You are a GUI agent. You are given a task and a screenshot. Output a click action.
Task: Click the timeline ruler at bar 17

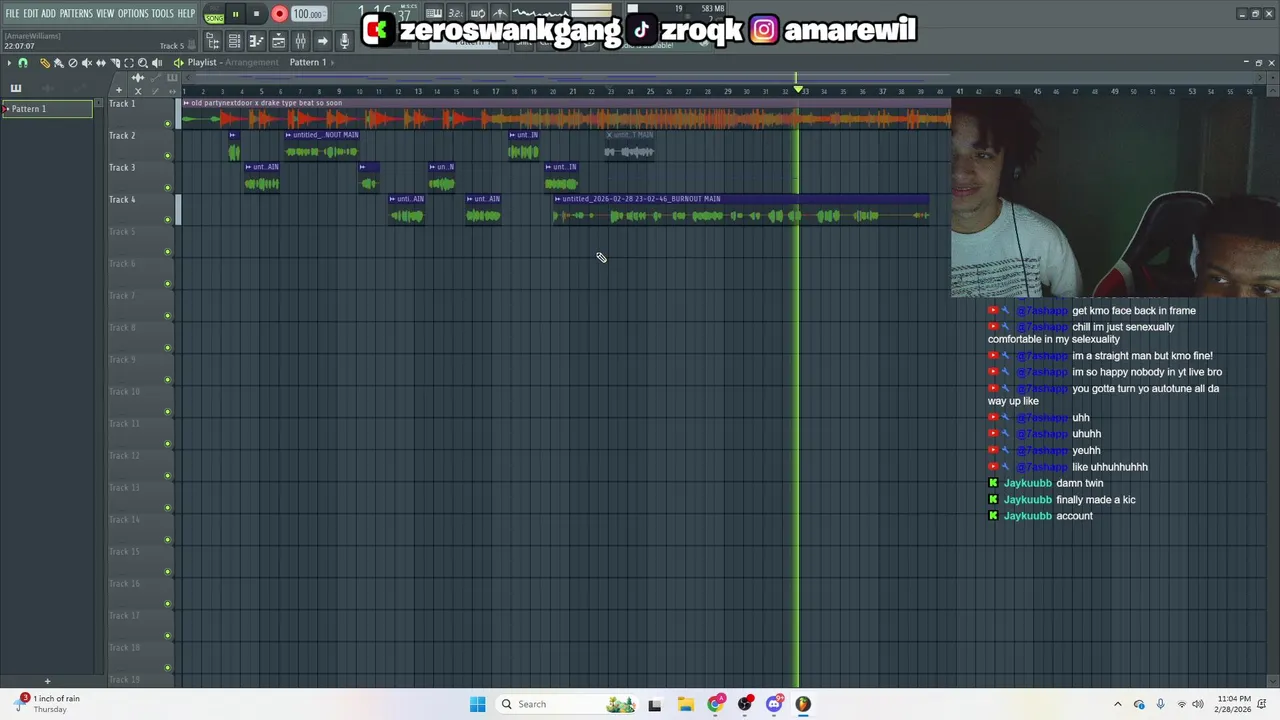tap(495, 91)
